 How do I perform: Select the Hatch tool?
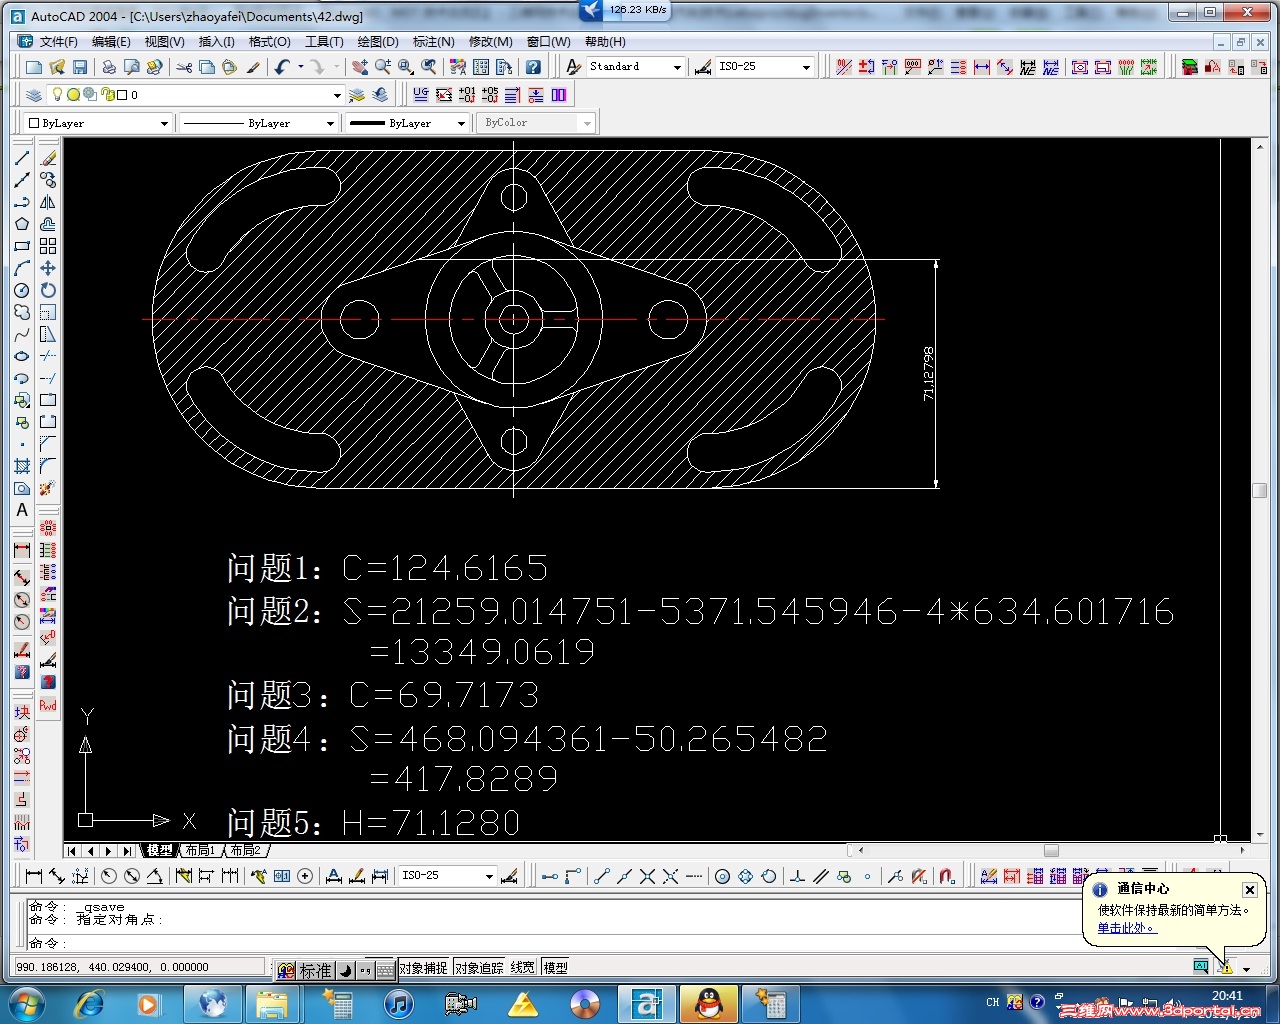[22, 466]
